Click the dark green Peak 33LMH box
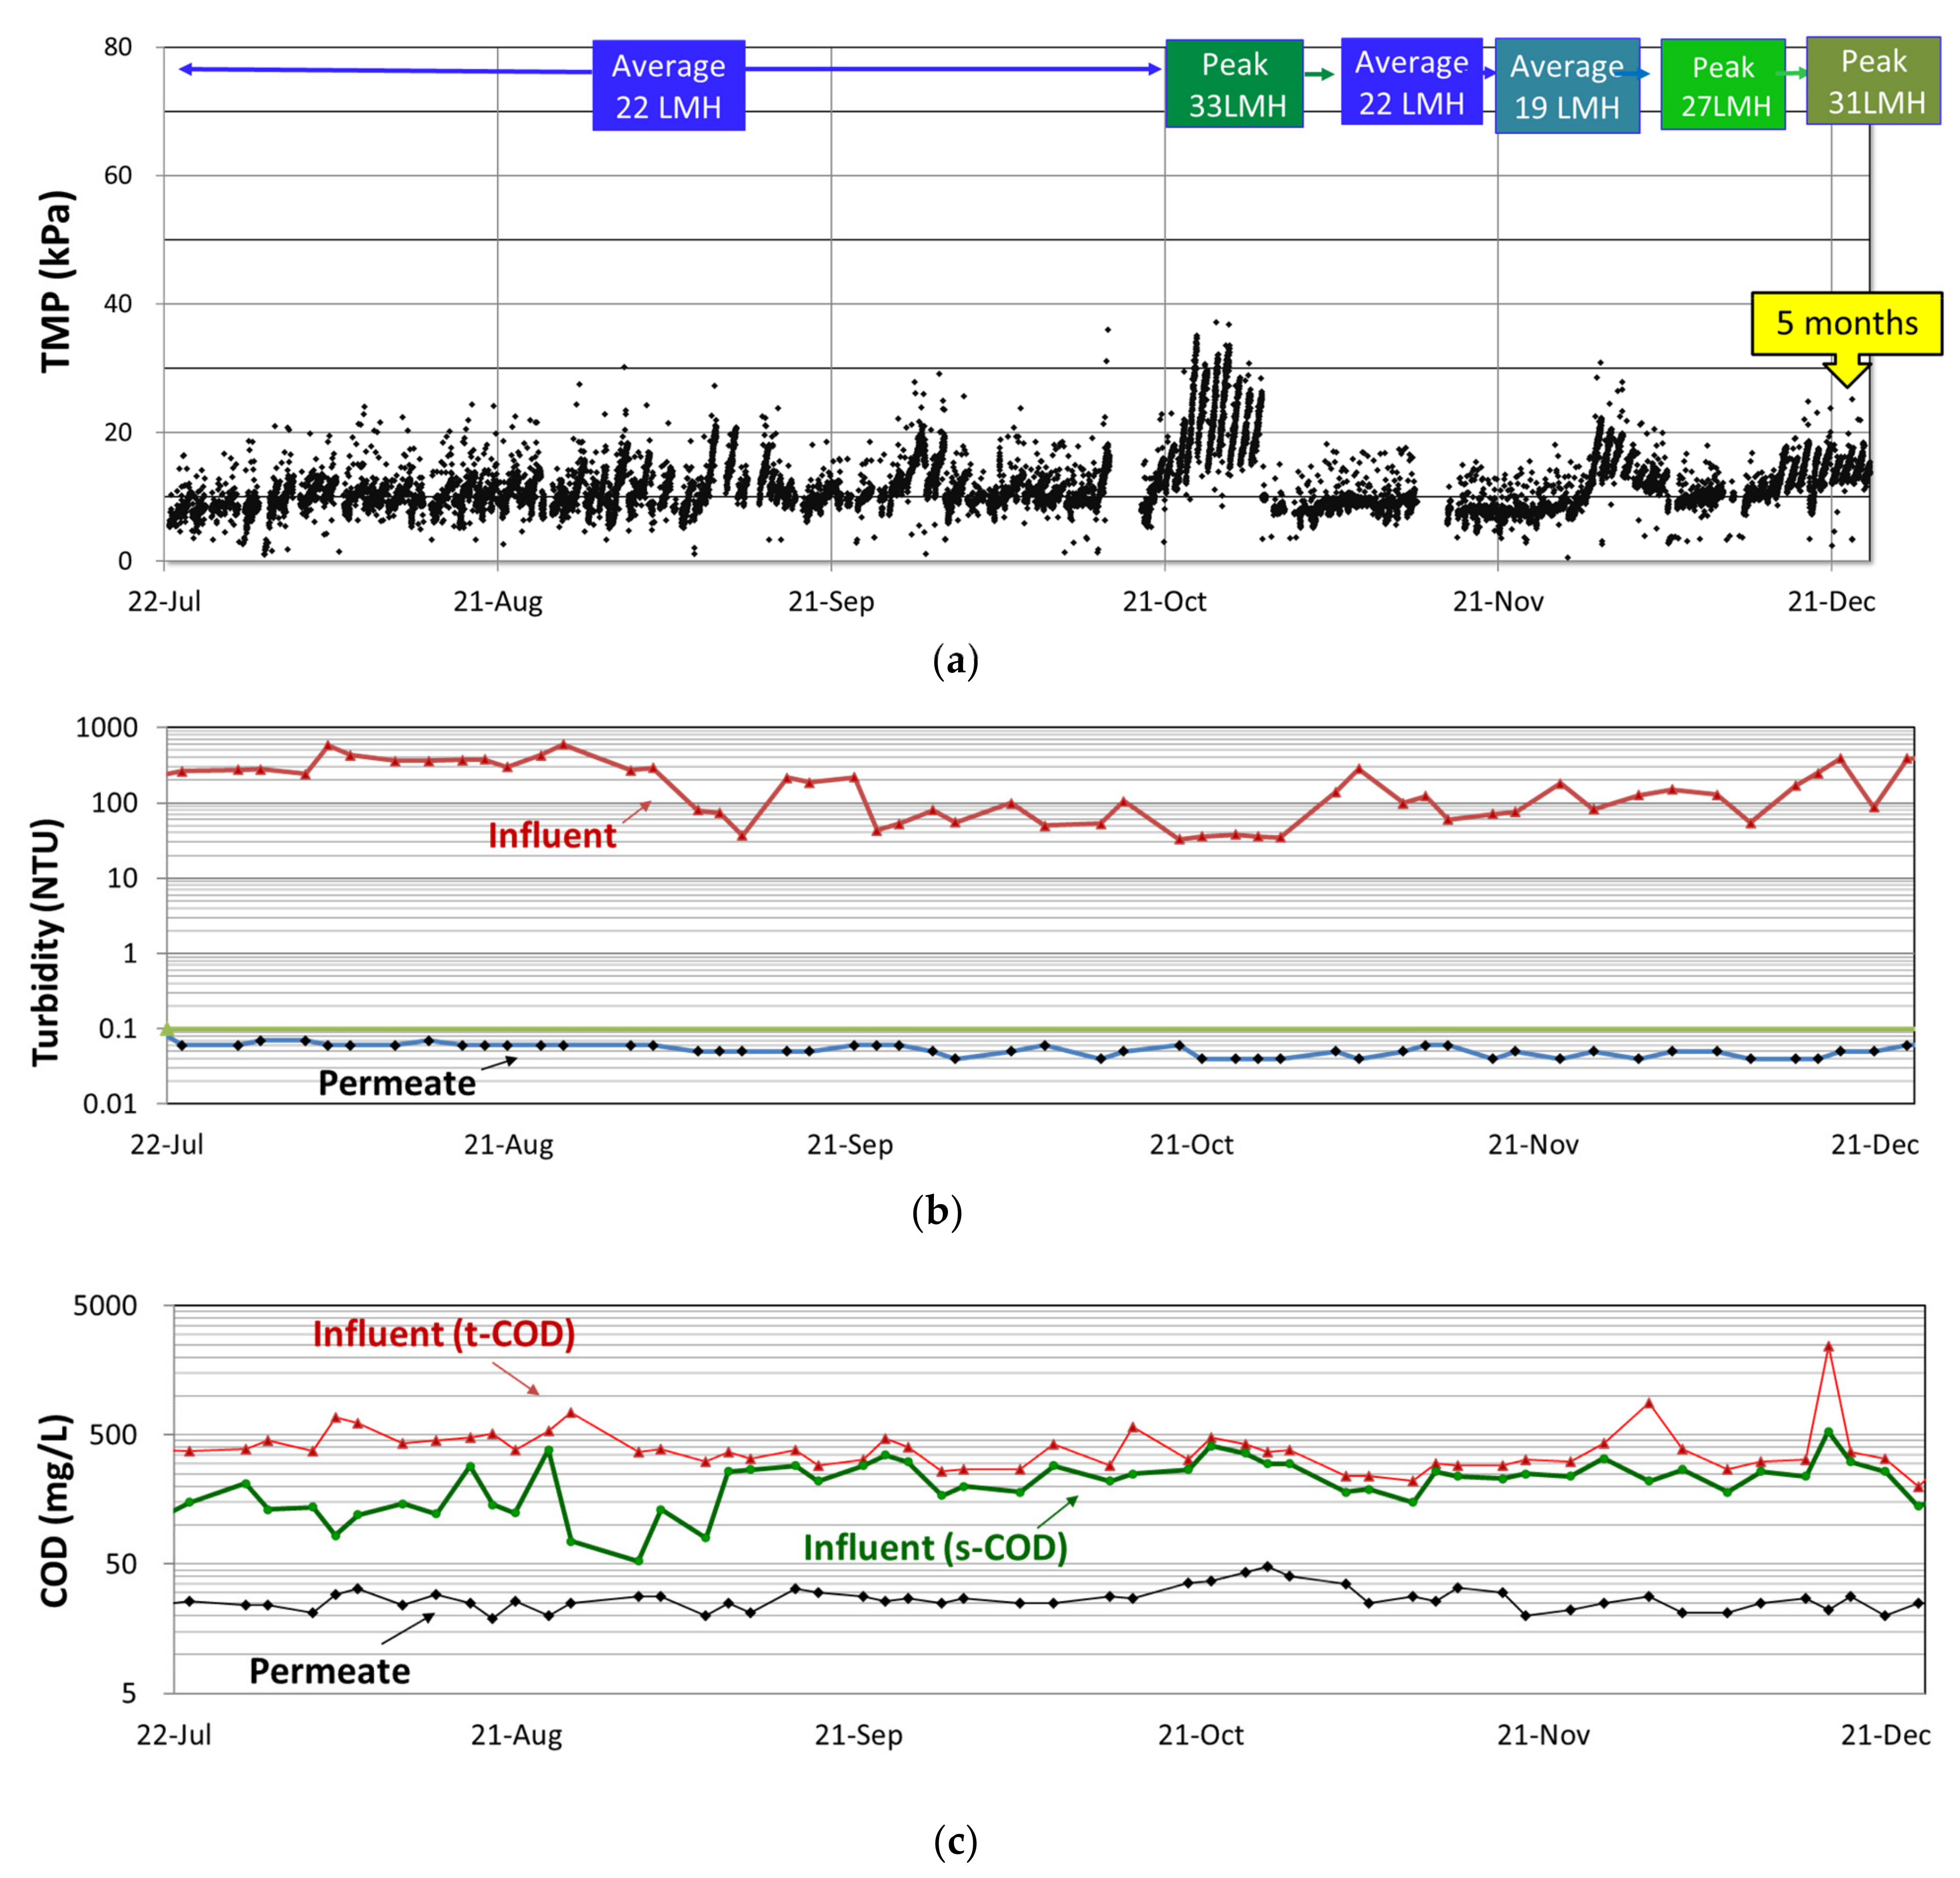 1234,84
